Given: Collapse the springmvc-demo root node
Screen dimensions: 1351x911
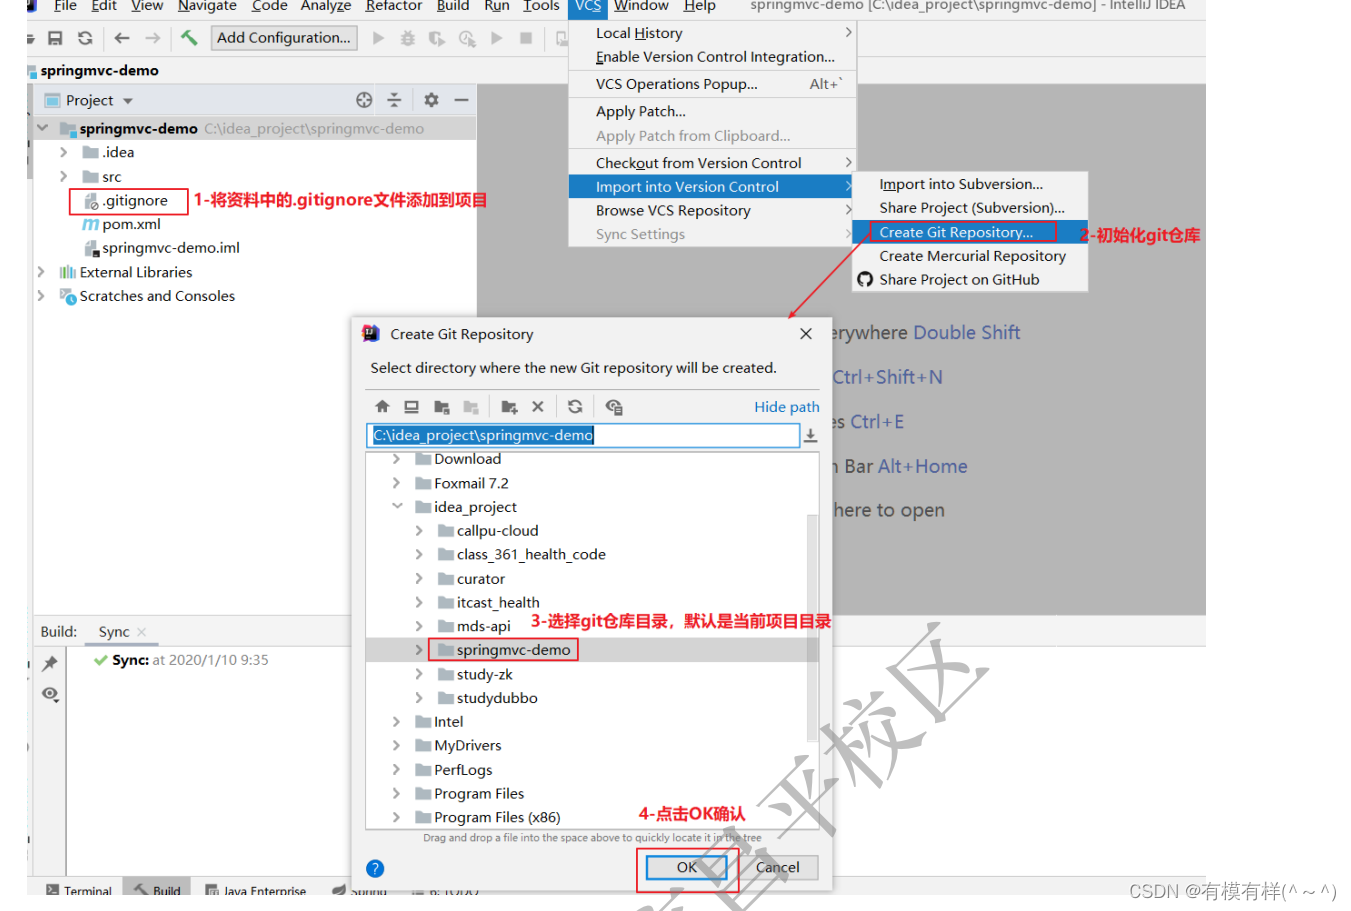Looking at the screenshot, I should [42, 128].
